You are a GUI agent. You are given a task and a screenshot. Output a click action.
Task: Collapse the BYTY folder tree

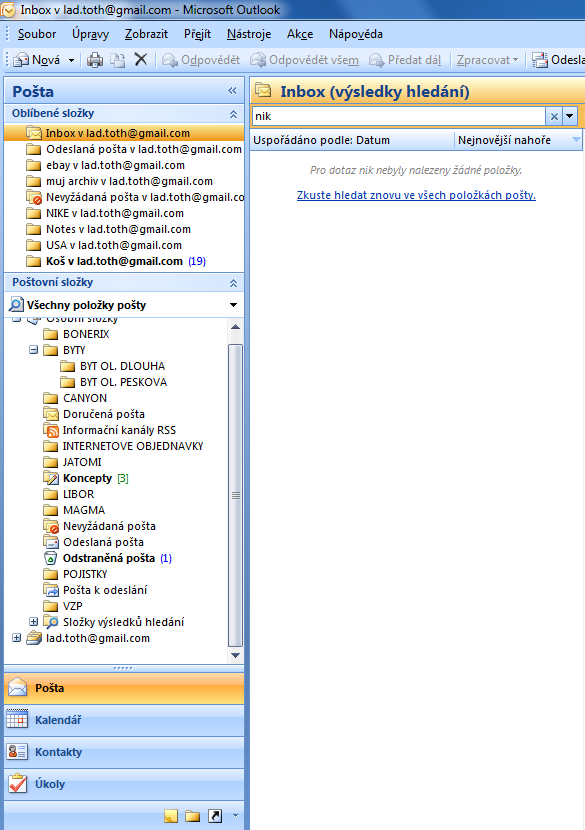pyautogui.click(x=33, y=350)
